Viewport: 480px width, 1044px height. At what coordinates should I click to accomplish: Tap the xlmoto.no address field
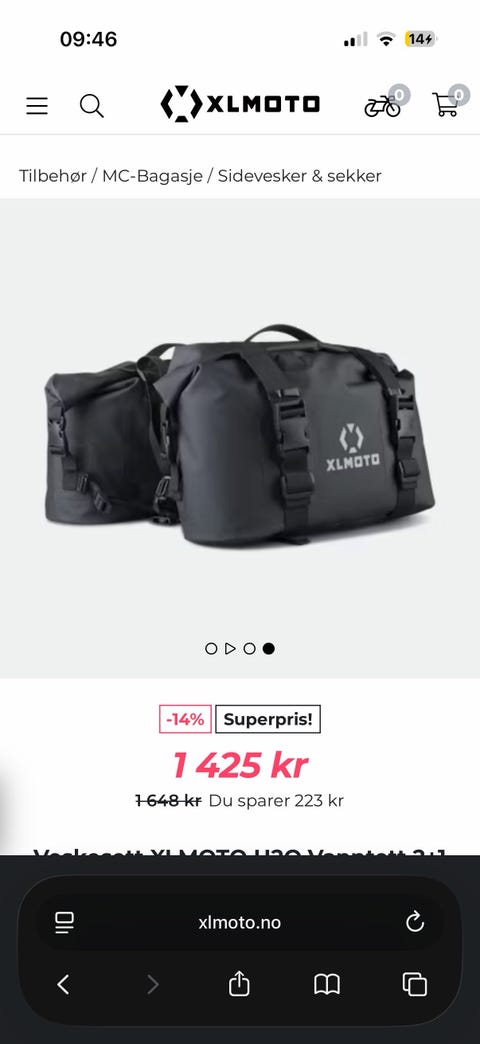[240, 922]
